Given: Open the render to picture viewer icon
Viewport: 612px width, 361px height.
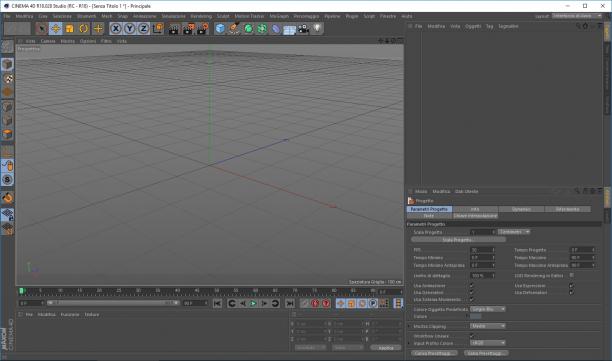Looking at the screenshot, I should 188,28.
